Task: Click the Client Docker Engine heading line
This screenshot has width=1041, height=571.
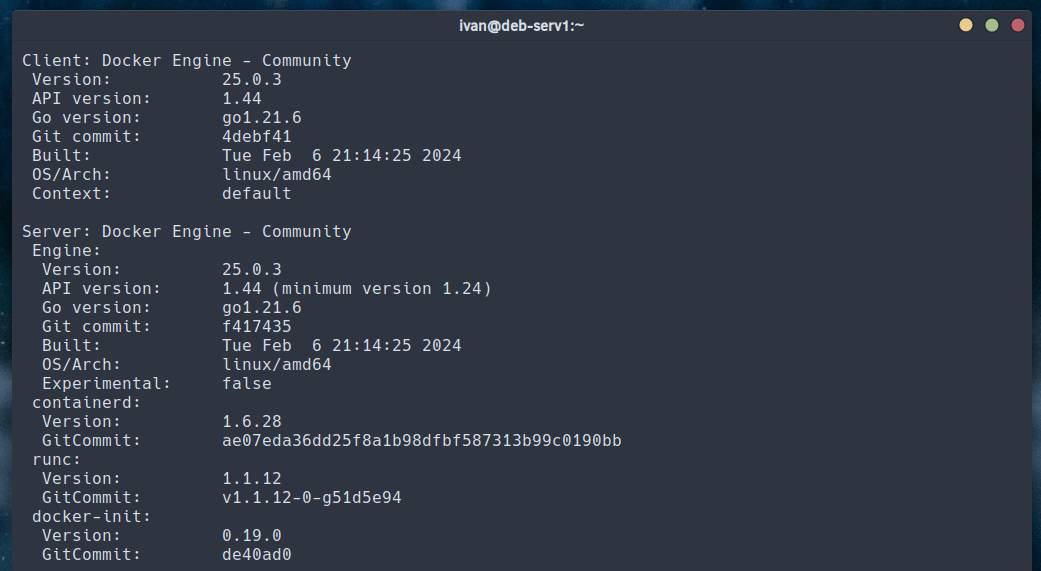Action: point(187,61)
